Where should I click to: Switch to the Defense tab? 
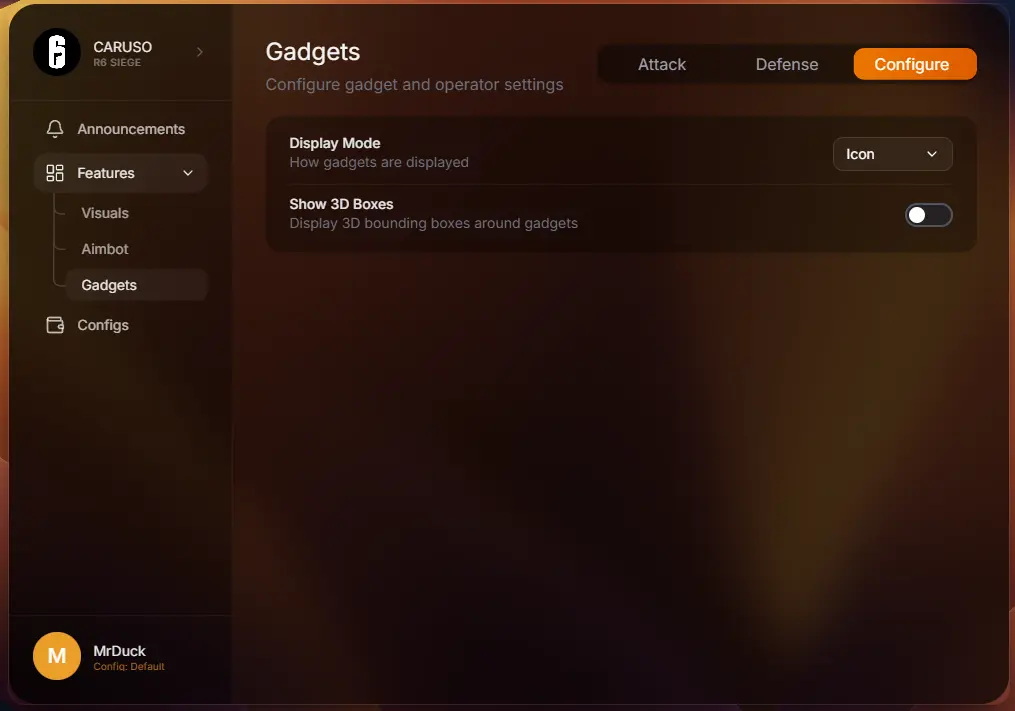[787, 64]
